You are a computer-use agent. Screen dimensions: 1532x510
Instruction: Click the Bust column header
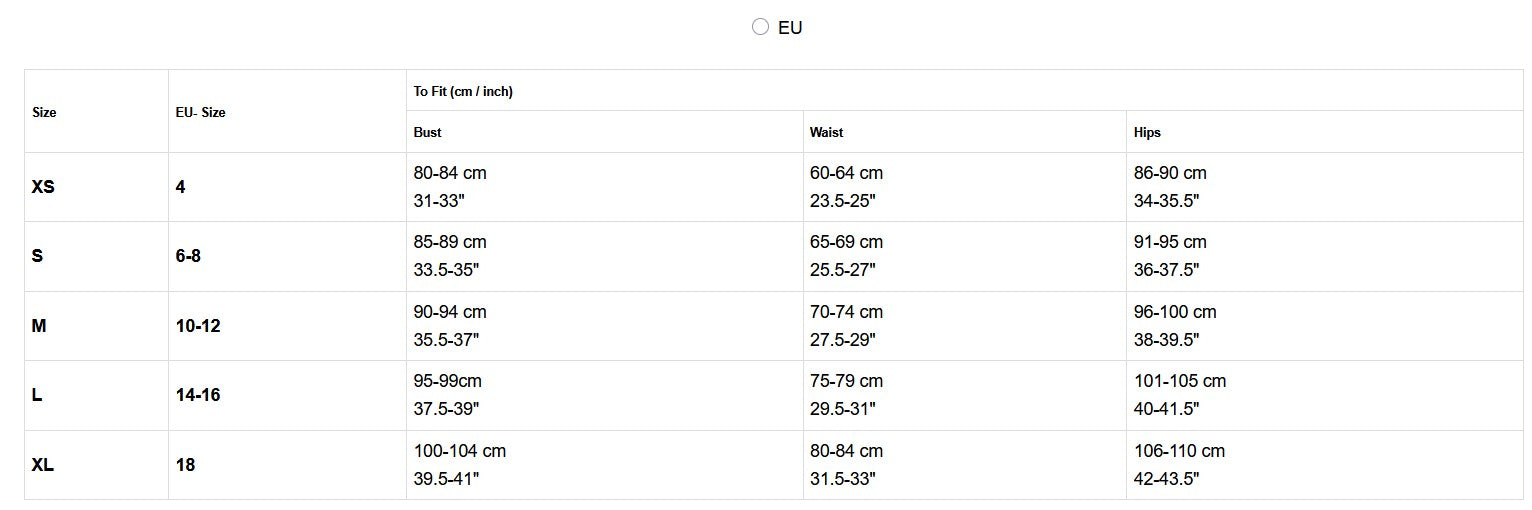[427, 132]
